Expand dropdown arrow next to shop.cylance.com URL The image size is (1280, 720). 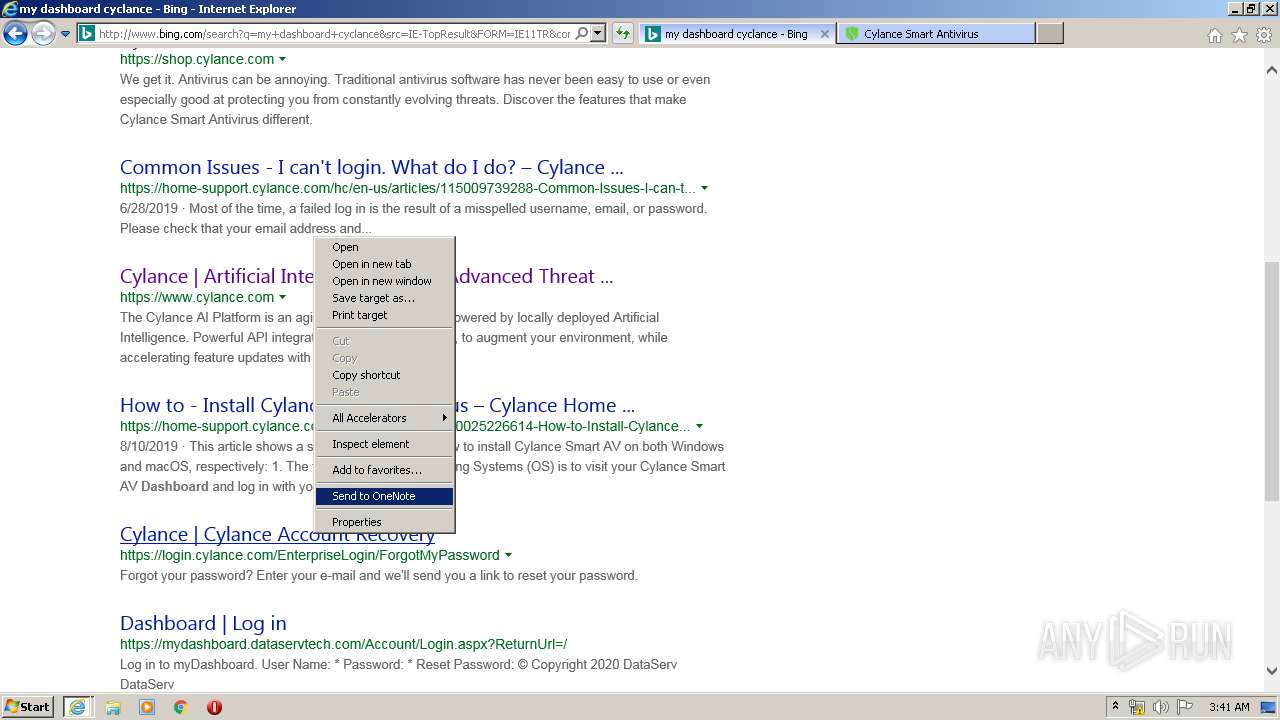282,59
